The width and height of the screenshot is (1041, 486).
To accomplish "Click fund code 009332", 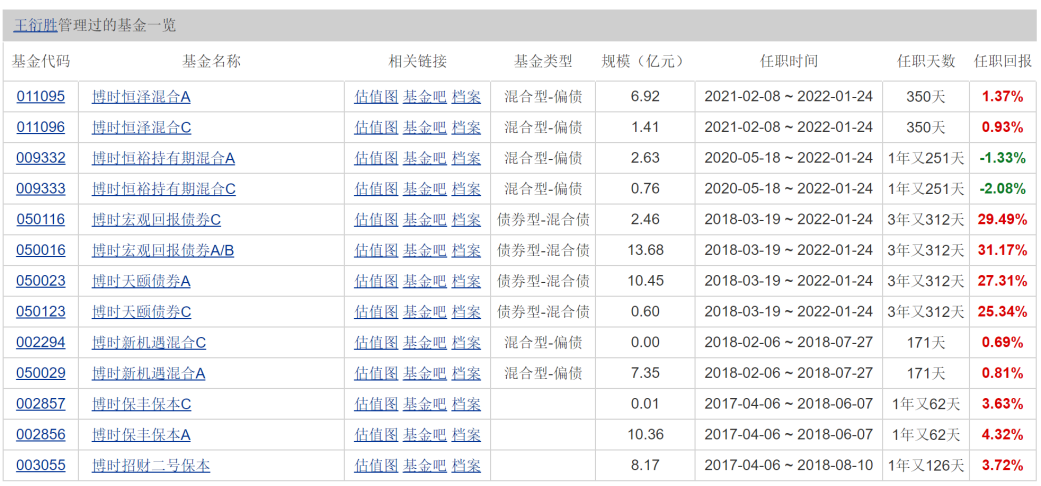I will (41, 158).
